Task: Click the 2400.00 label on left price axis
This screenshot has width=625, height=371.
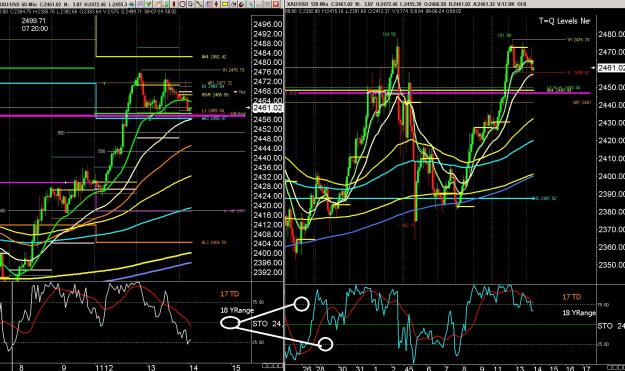Action: [x=267, y=253]
